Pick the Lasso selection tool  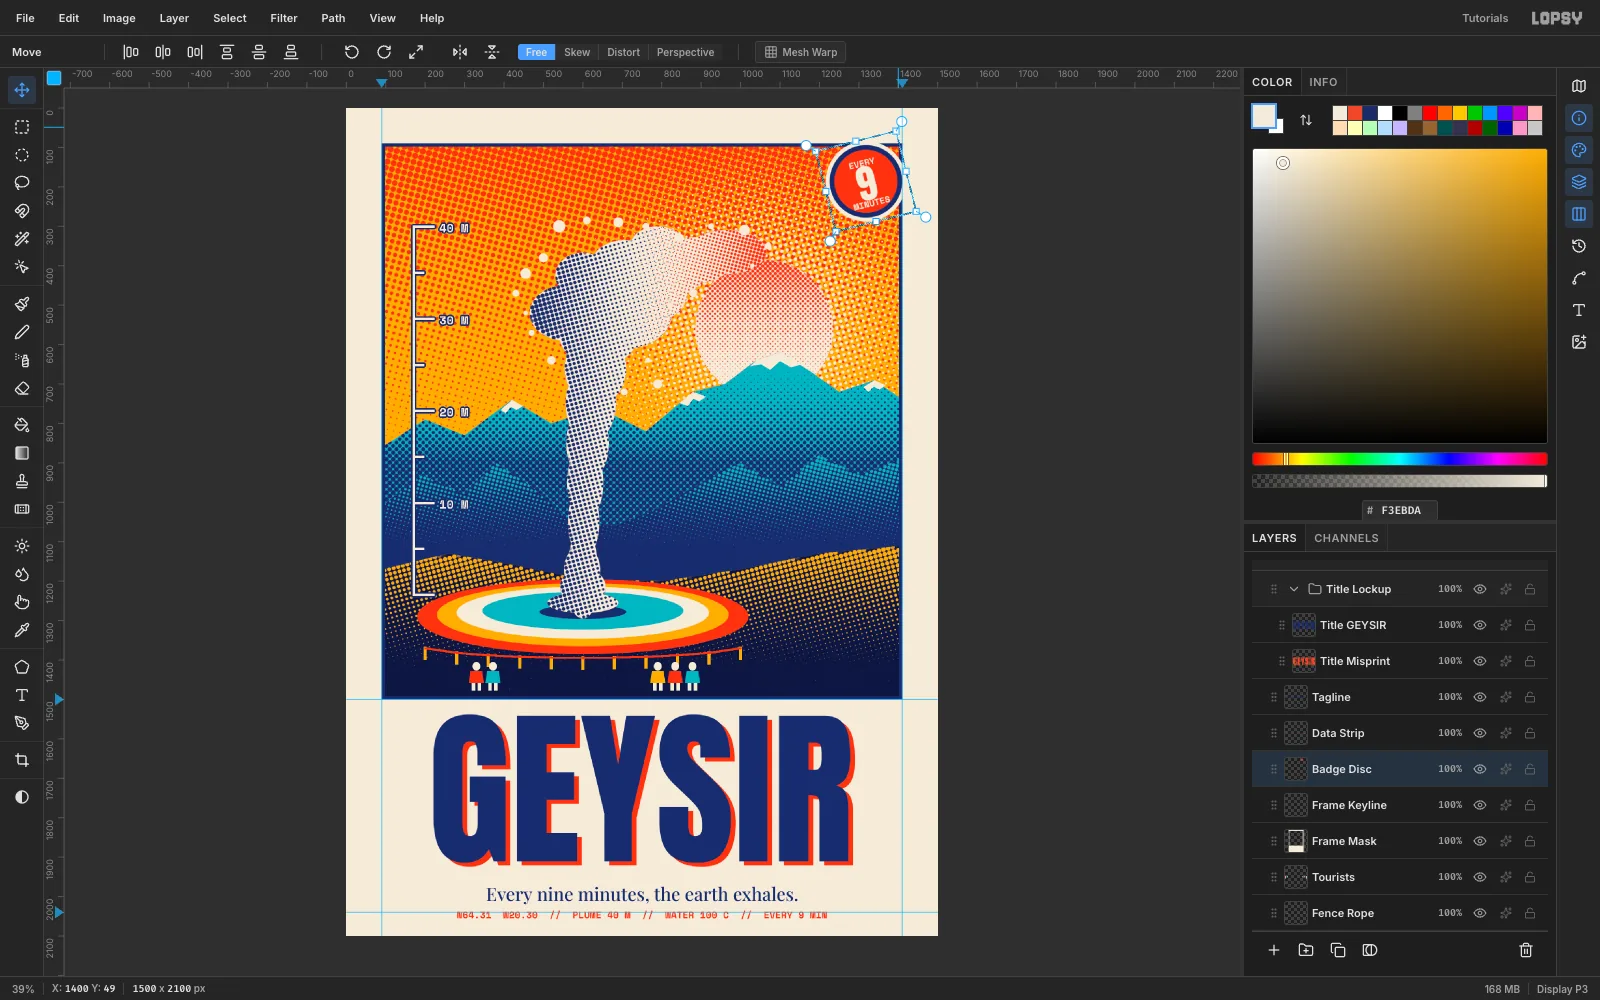[x=22, y=183]
